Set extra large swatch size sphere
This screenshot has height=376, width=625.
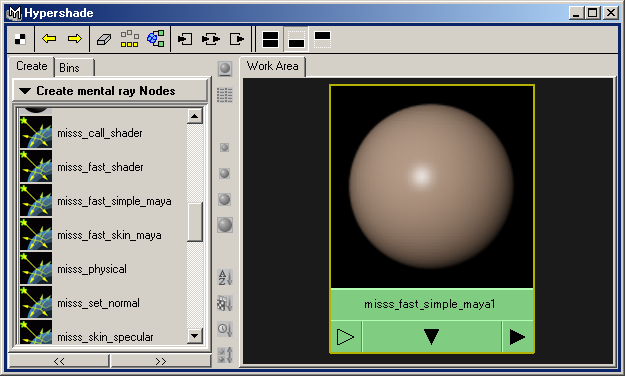(x=225, y=225)
